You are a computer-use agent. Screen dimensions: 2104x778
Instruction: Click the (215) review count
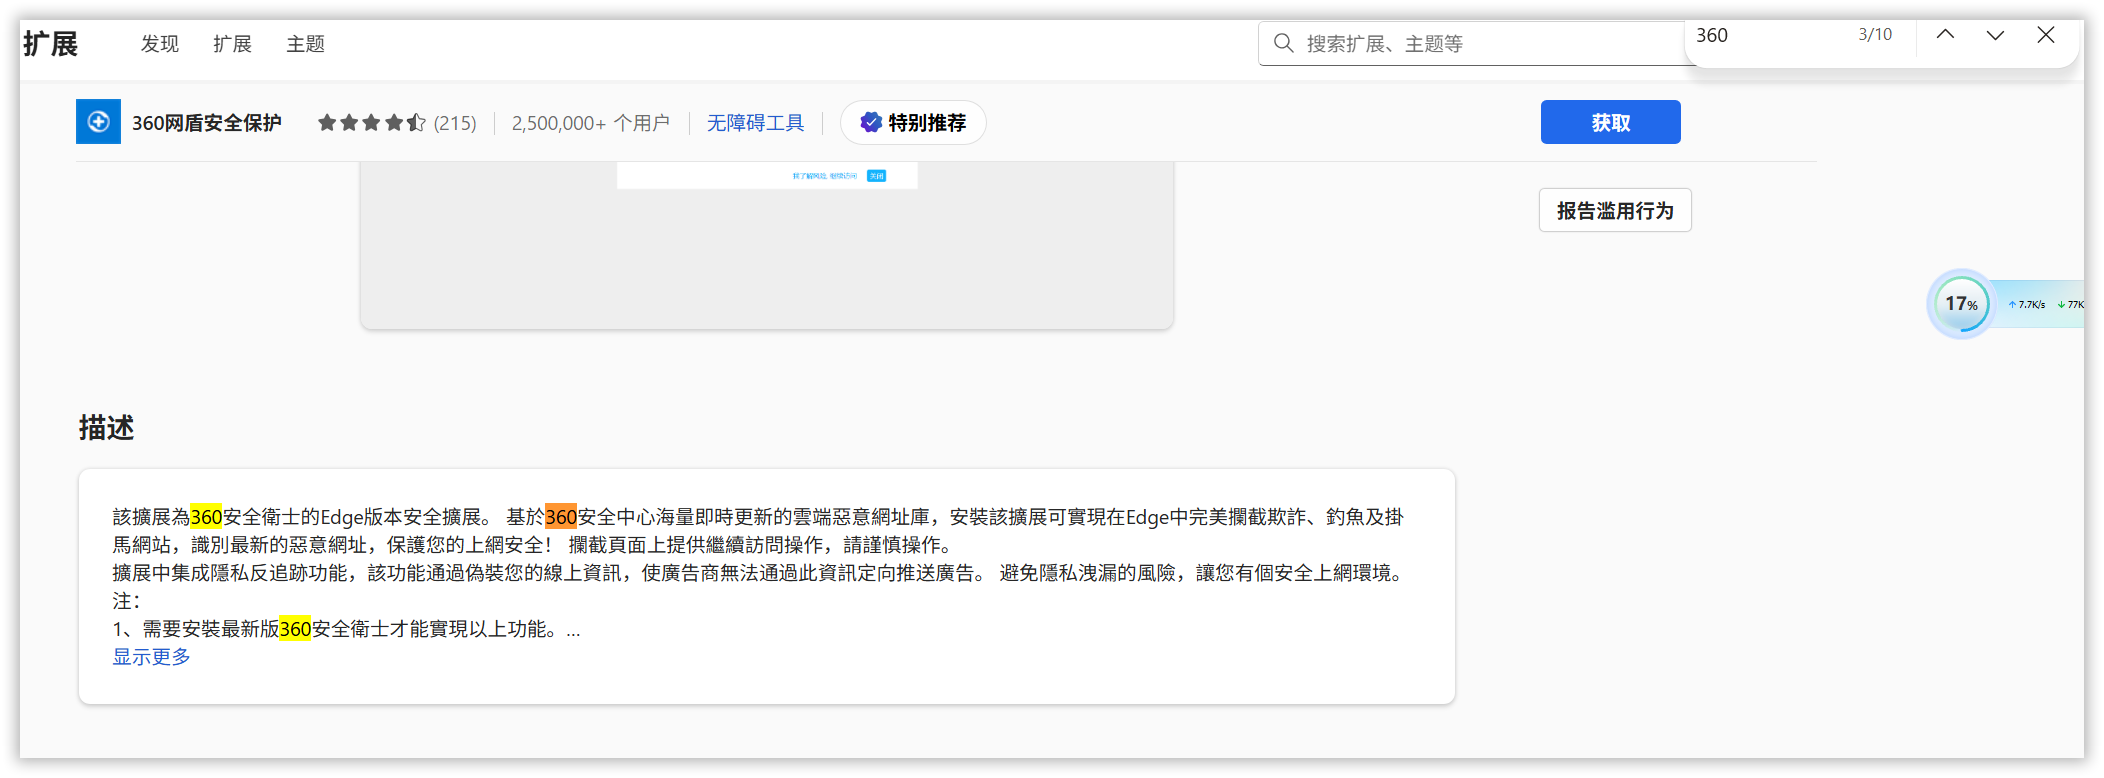click(x=455, y=123)
